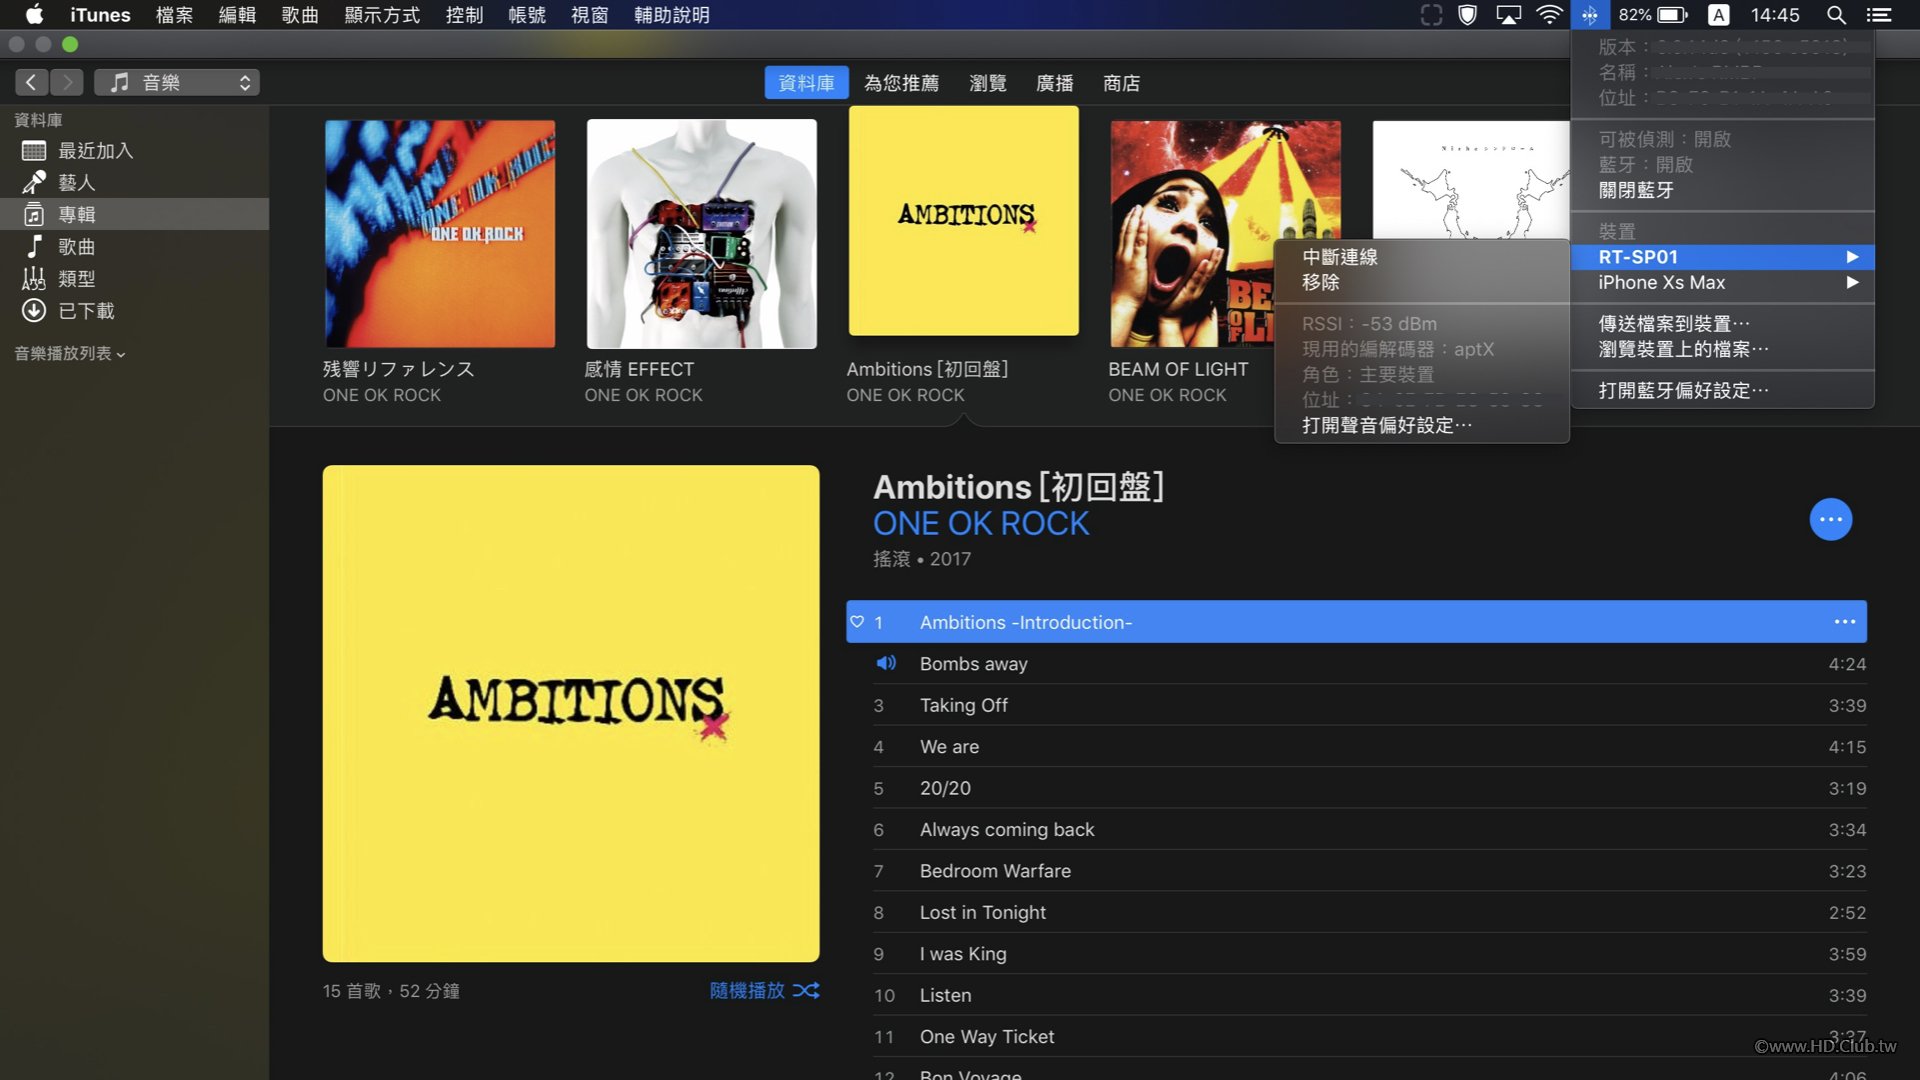The width and height of the screenshot is (1920, 1080).
Task: Choose 中斷連線 in the device submenu
Action: click(x=1421, y=257)
